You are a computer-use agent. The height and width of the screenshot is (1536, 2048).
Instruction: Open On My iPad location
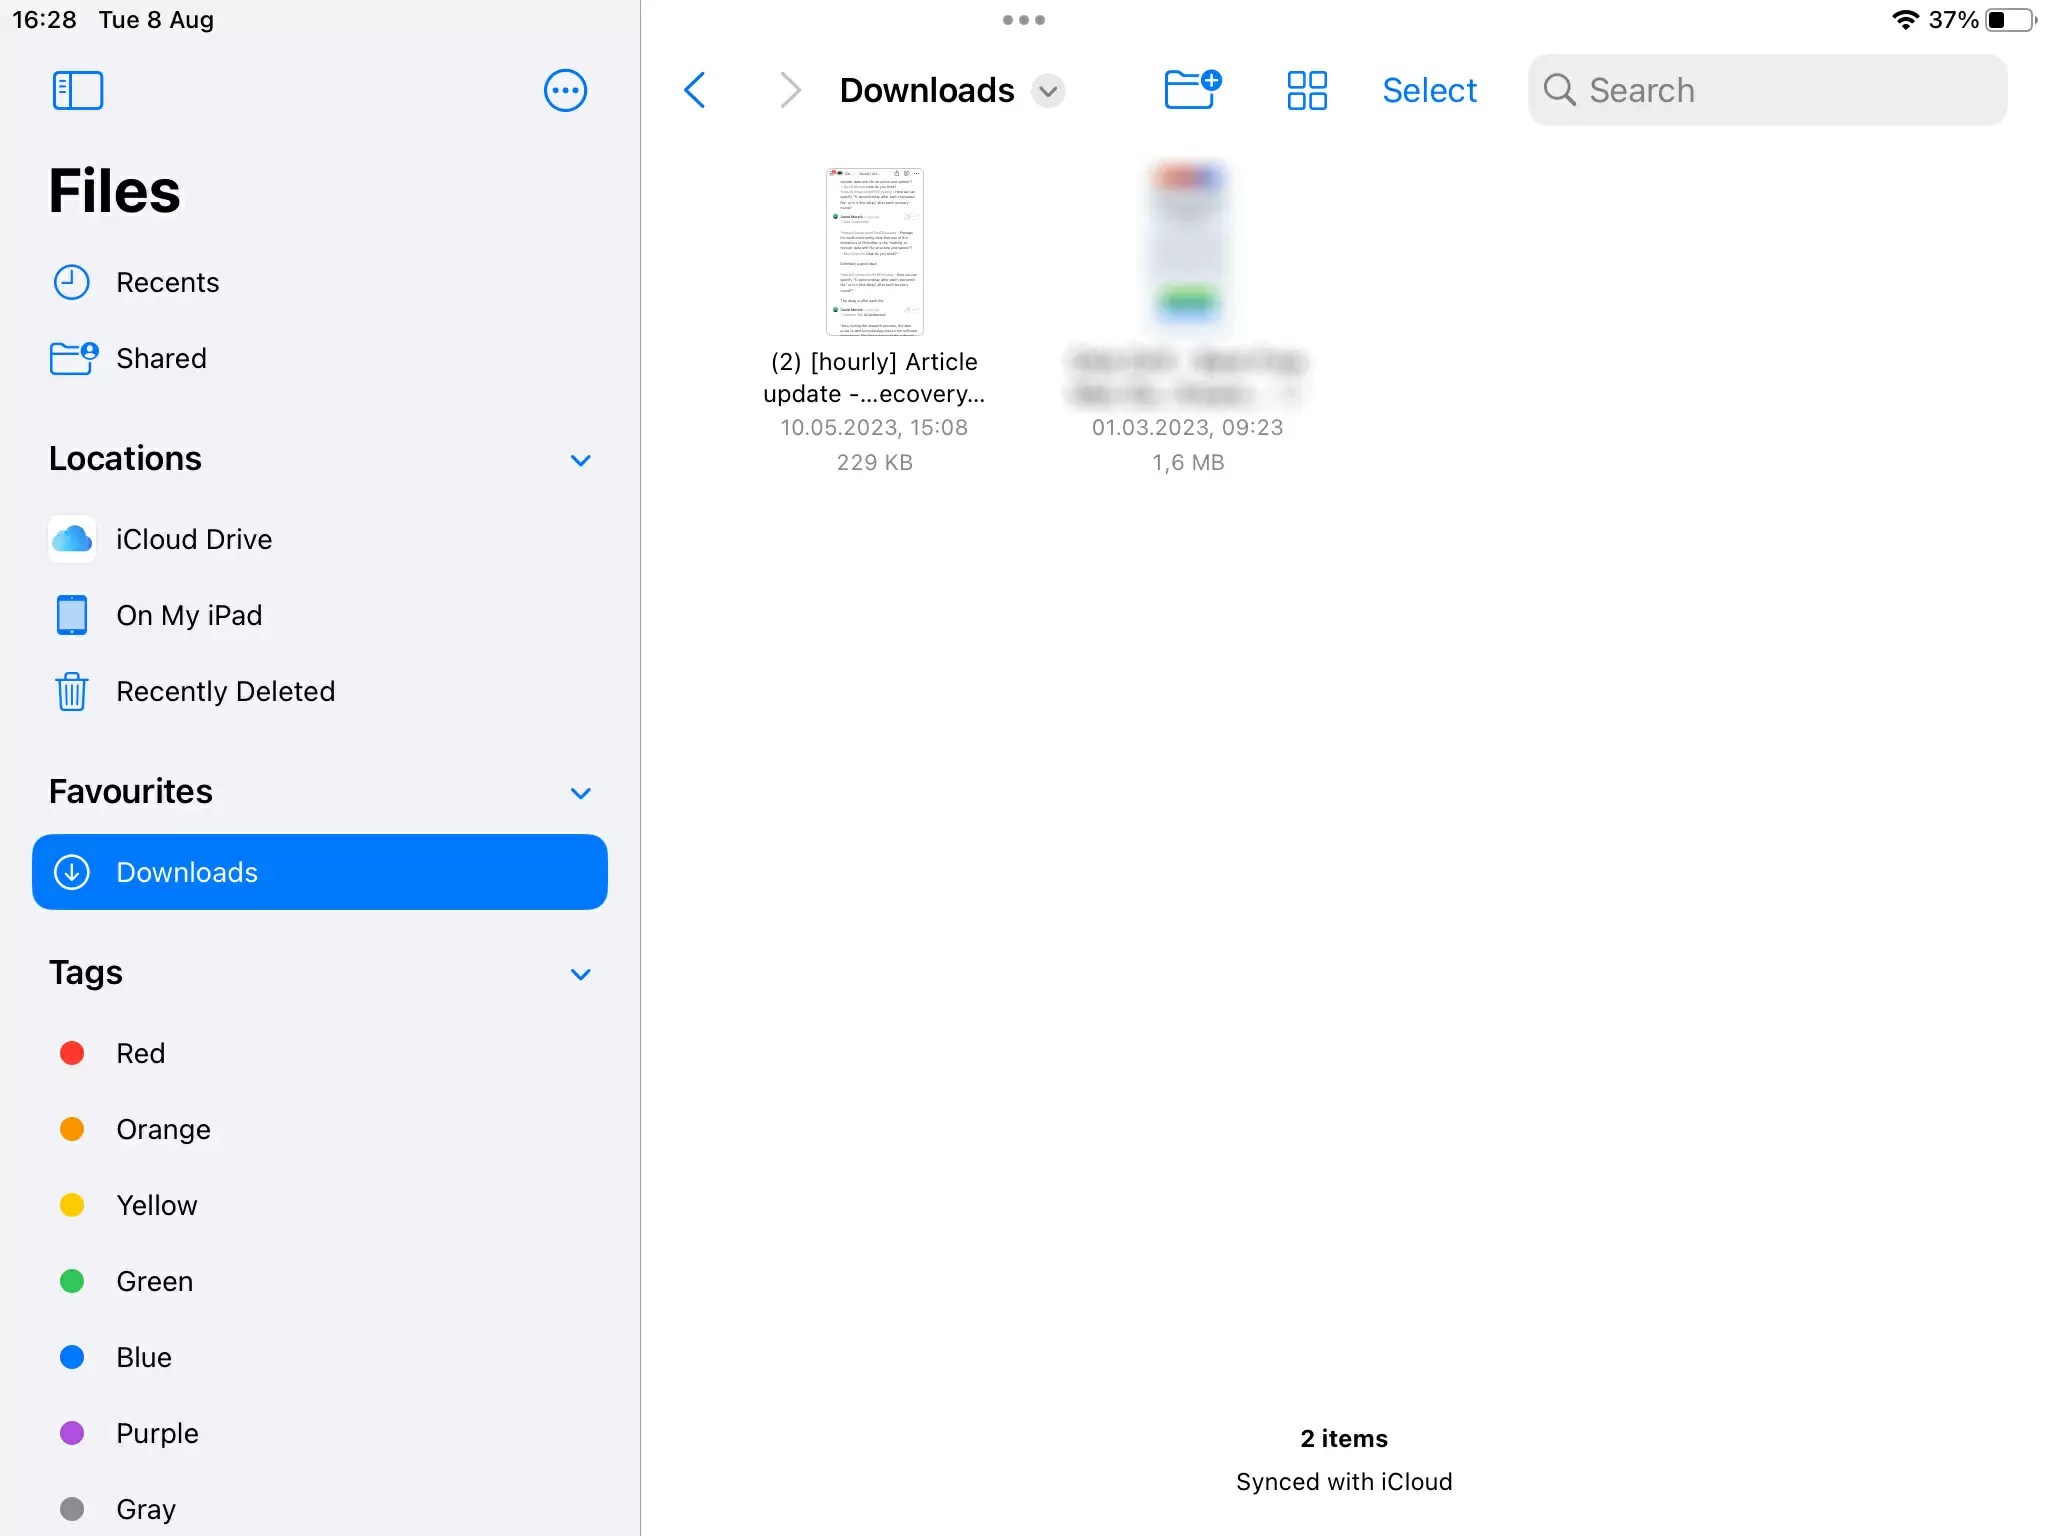click(189, 615)
